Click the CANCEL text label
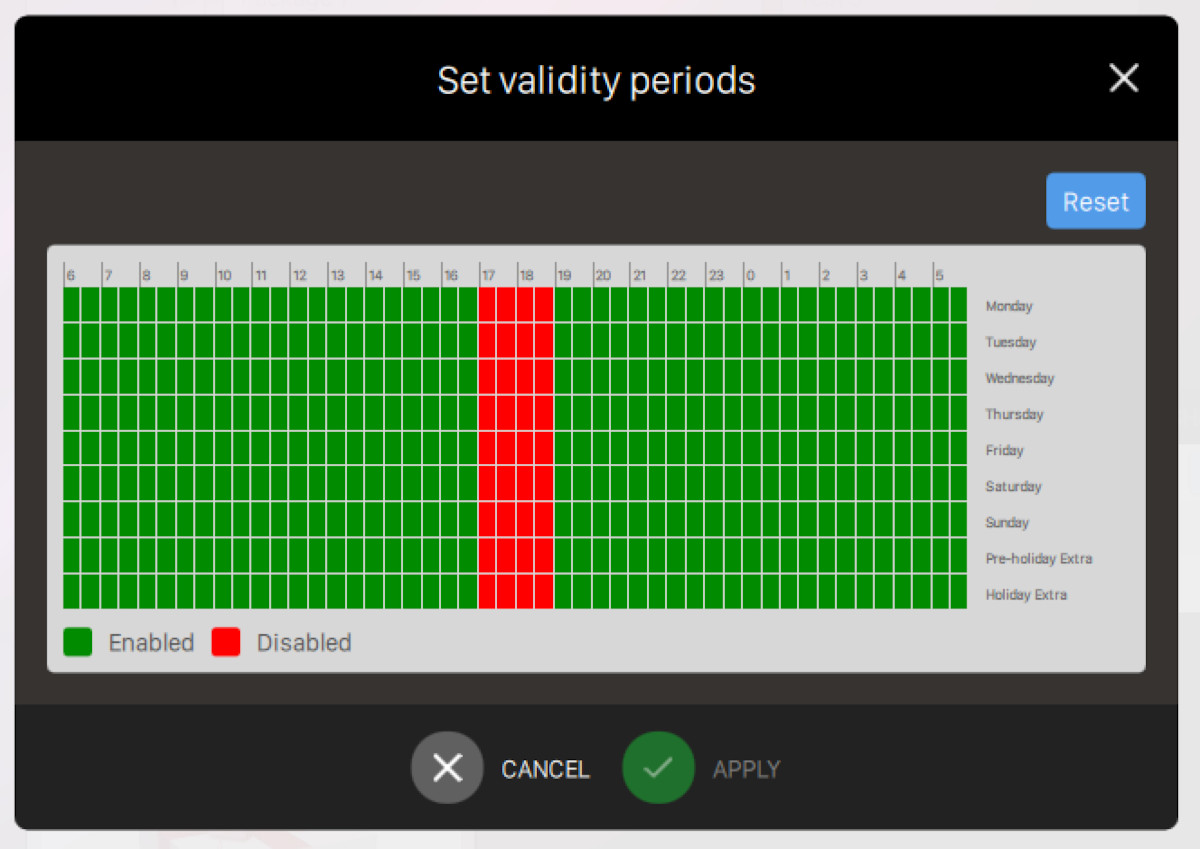 tap(545, 769)
